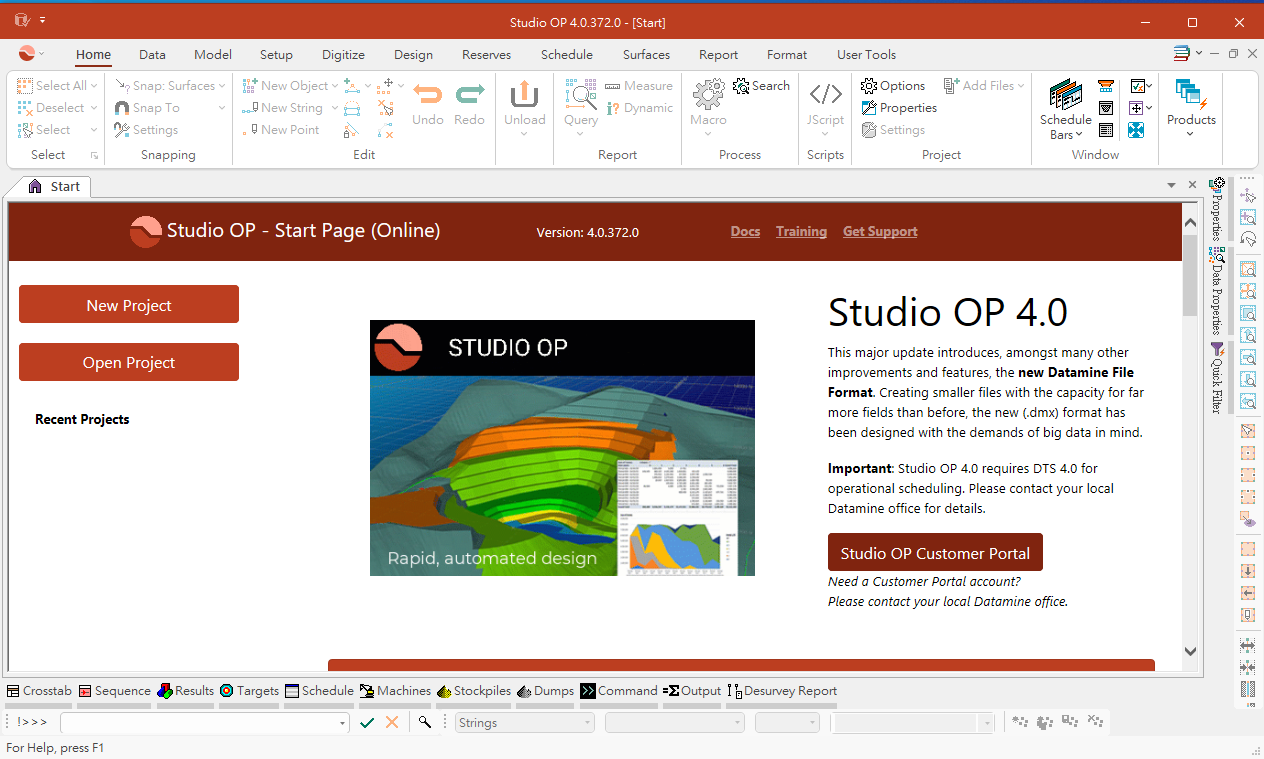Viewport: 1264px width, 759px height.
Task: Open the Output panel tab
Action: [692, 691]
